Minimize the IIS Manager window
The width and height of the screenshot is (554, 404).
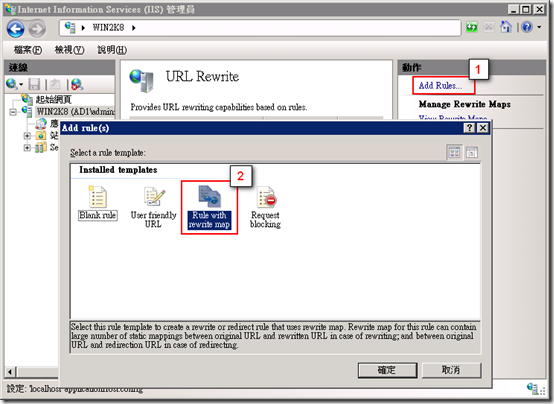pos(514,9)
